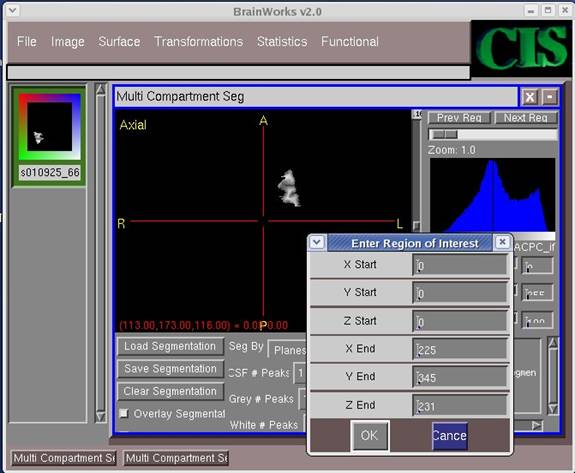The width and height of the screenshot is (575, 473).
Task: Close the Multi Compartment Seg panel
Action: pyautogui.click(x=530, y=97)
